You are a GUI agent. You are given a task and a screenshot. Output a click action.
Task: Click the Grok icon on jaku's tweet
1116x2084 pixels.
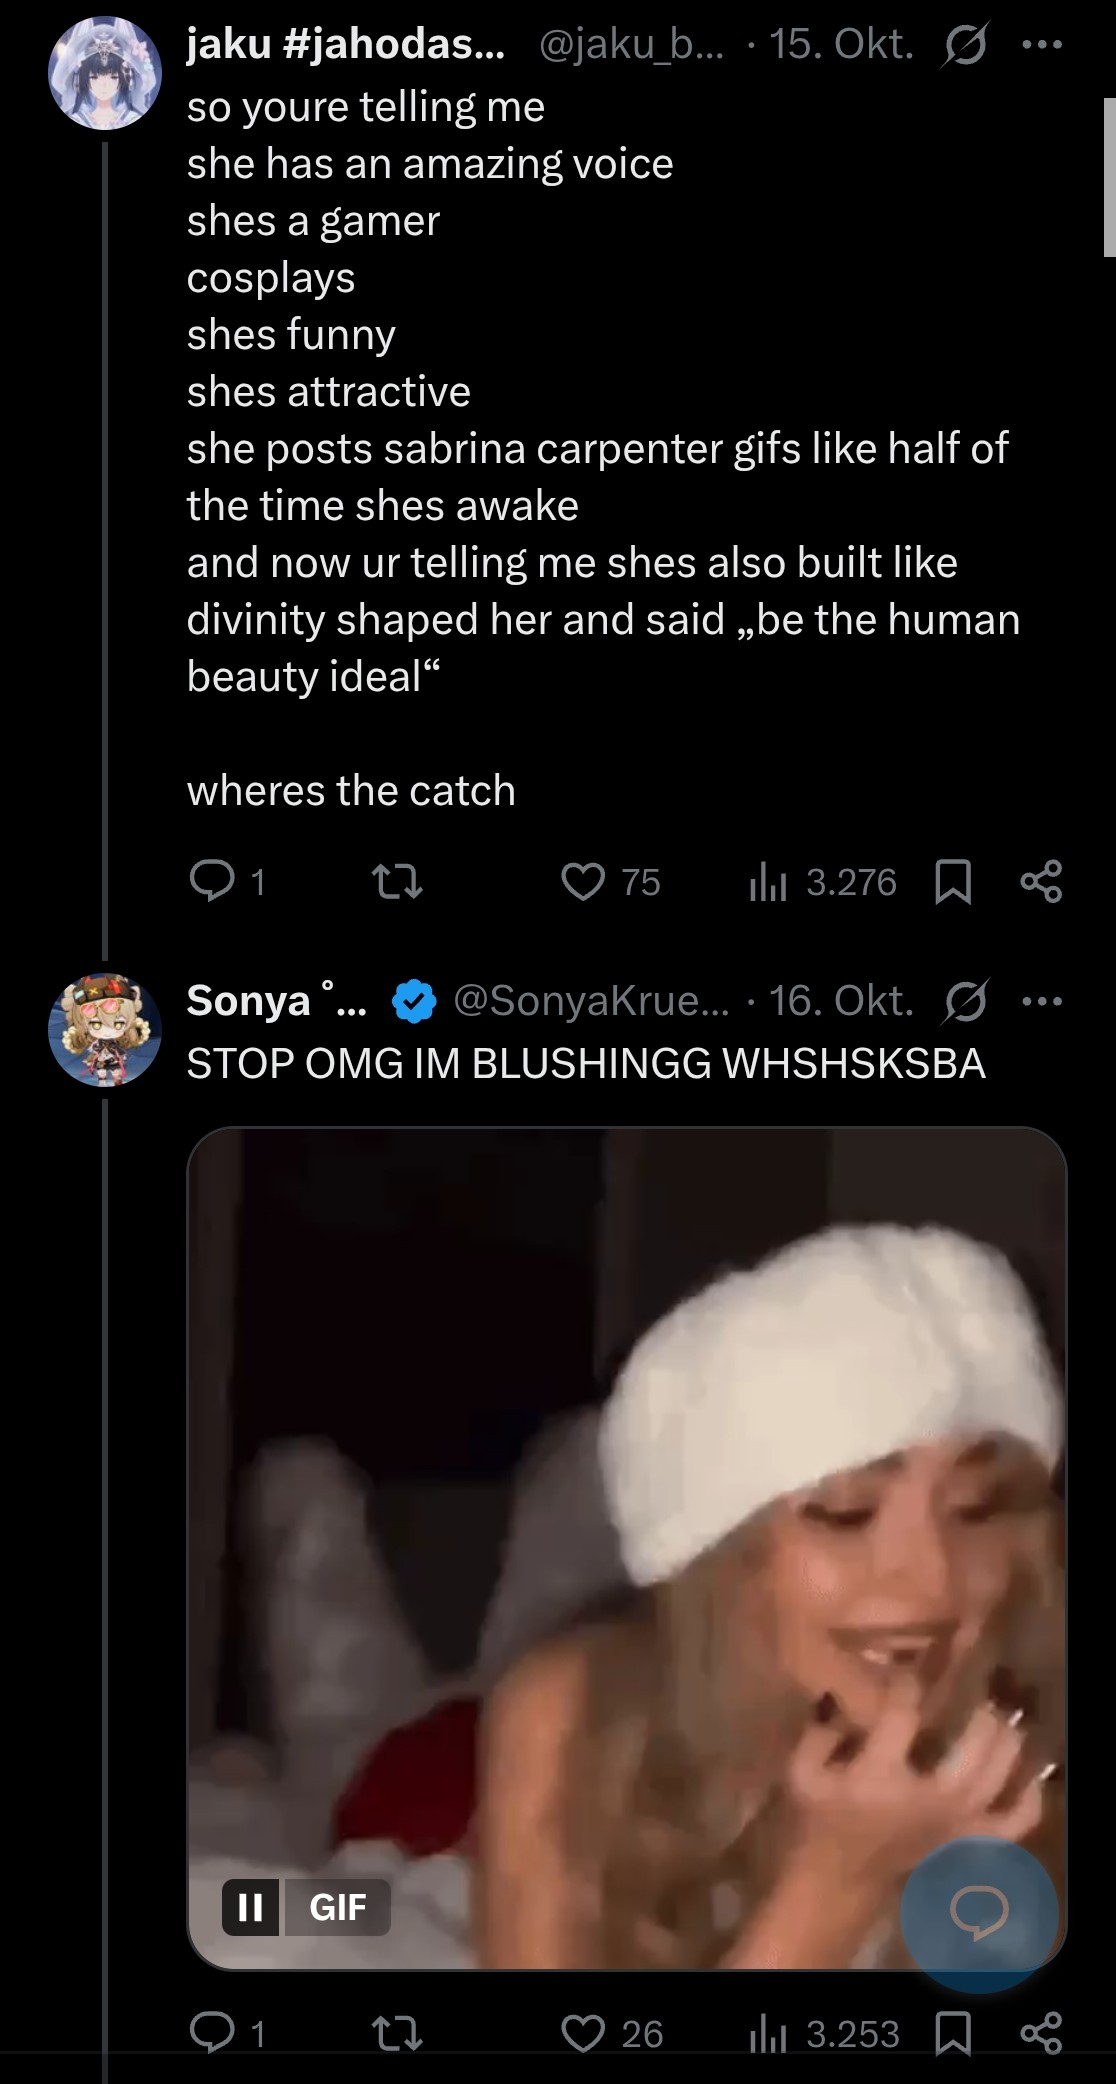click(963, 46)
